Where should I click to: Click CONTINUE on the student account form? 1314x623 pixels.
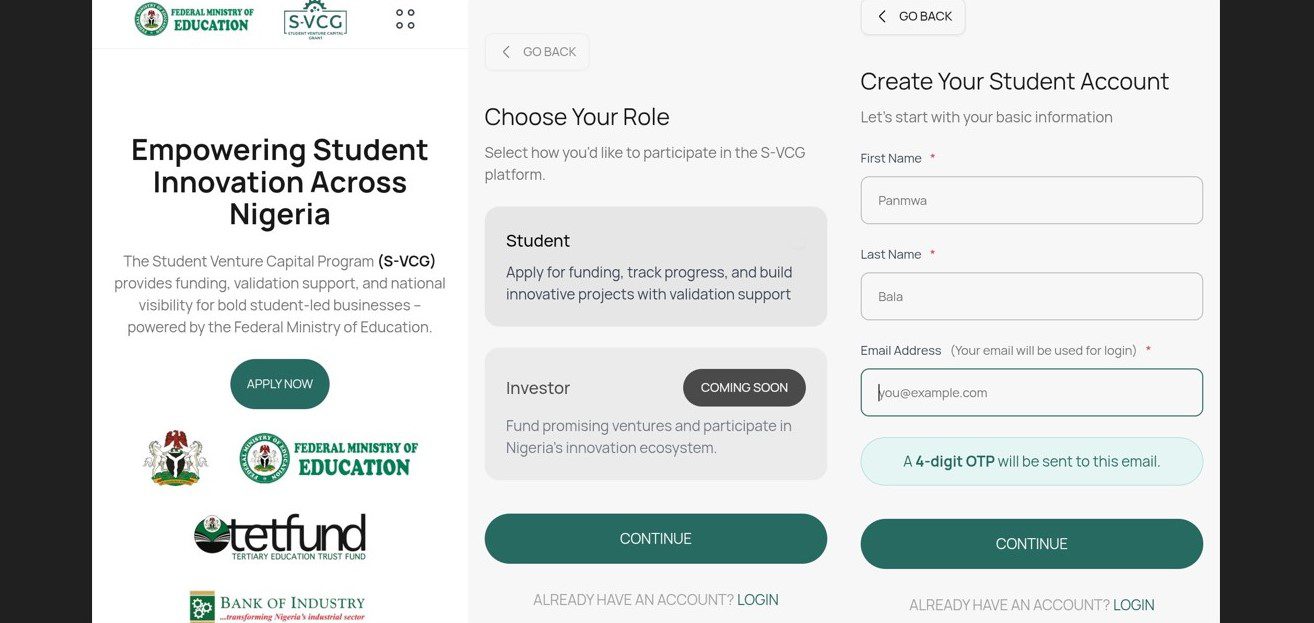1031,543
